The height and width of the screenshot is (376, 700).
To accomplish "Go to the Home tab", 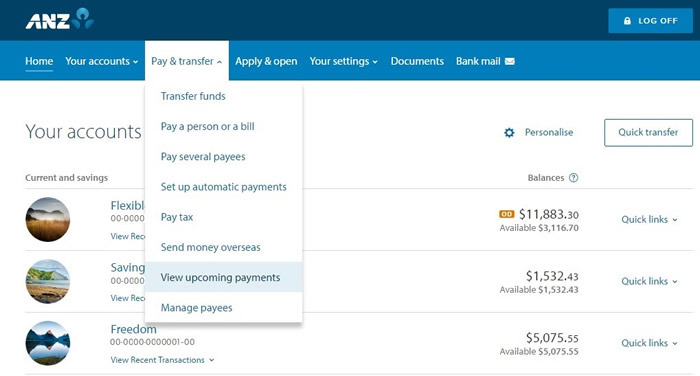I will tap(39, 61).
